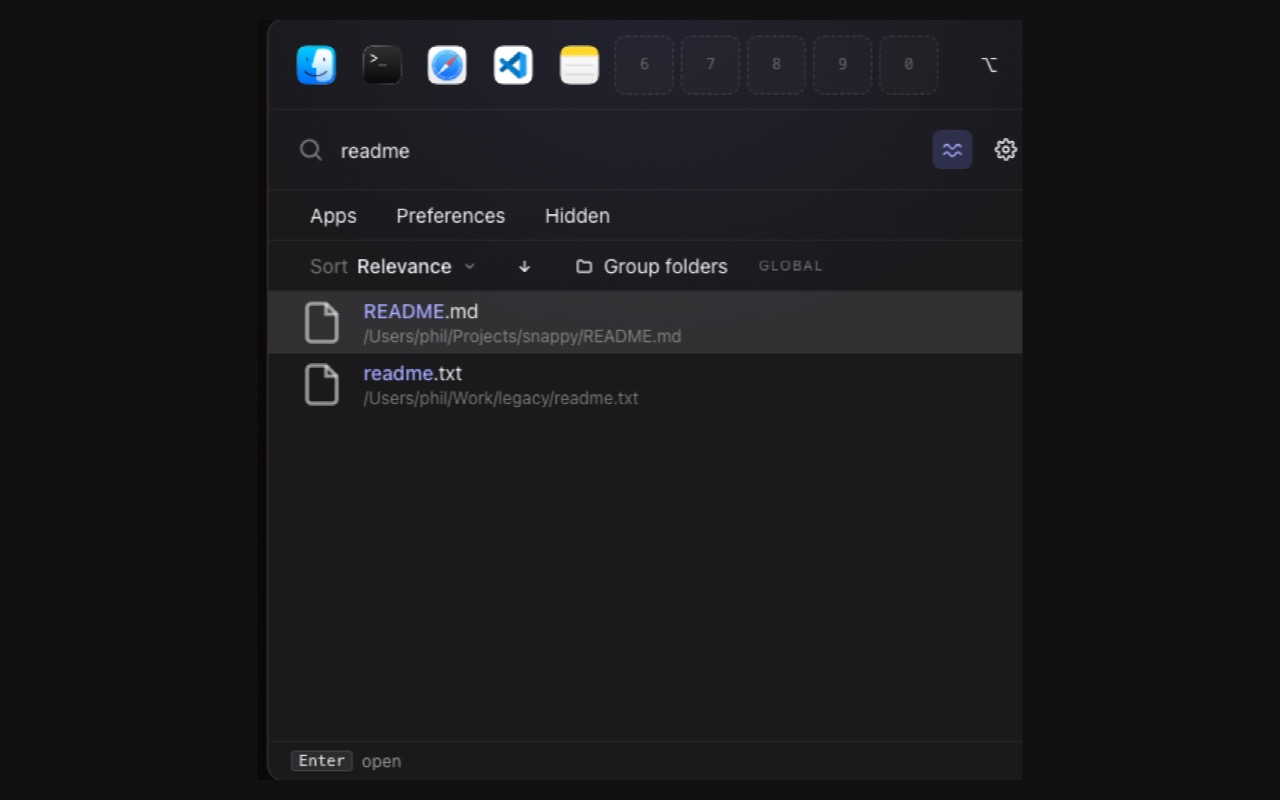Click the search magnifier icon
This screenshot has width=1280, height=800.
click(x=311, y=150)
